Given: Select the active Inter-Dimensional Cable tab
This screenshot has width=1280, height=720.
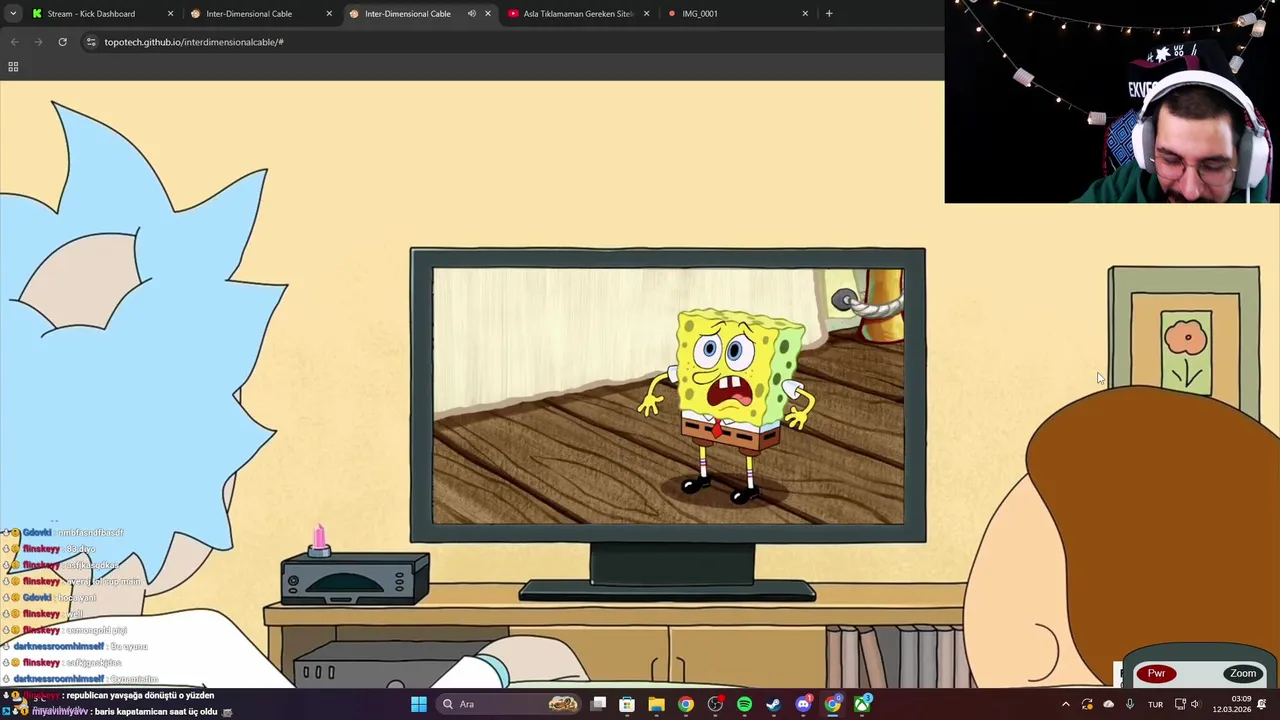Looking at the screenshot, I should pos(420,13).
